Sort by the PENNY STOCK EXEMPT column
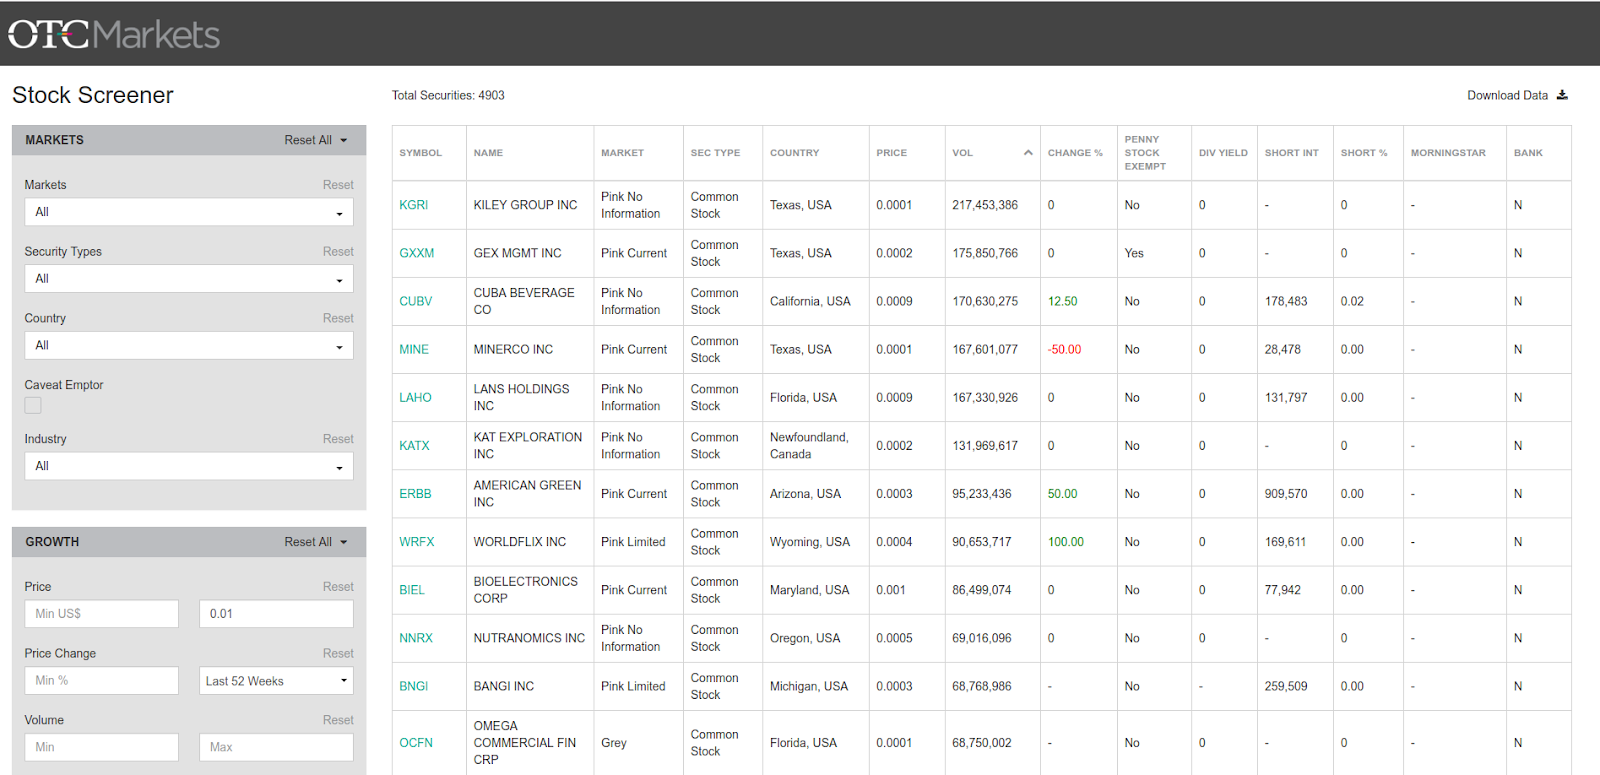The height and width of the screenshot is (775, 1600). [x=1145, y=153]
